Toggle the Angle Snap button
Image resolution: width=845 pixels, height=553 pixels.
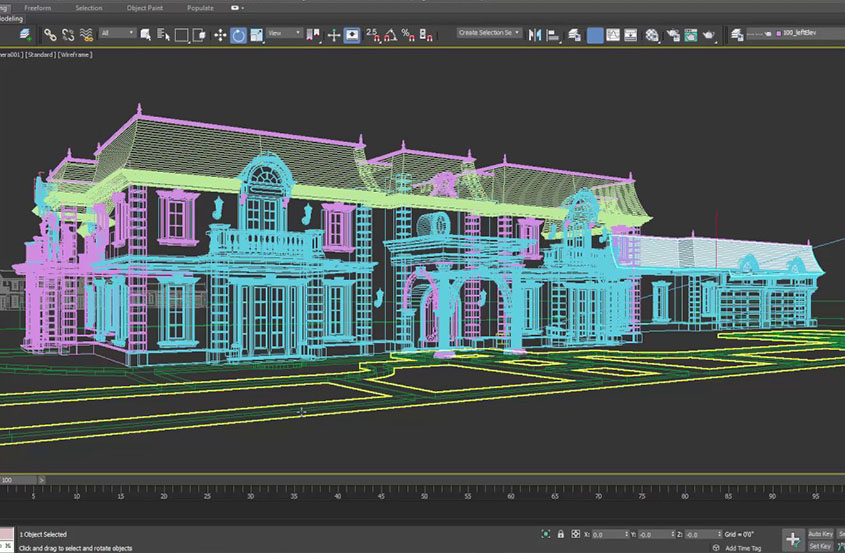coord(391,35)
